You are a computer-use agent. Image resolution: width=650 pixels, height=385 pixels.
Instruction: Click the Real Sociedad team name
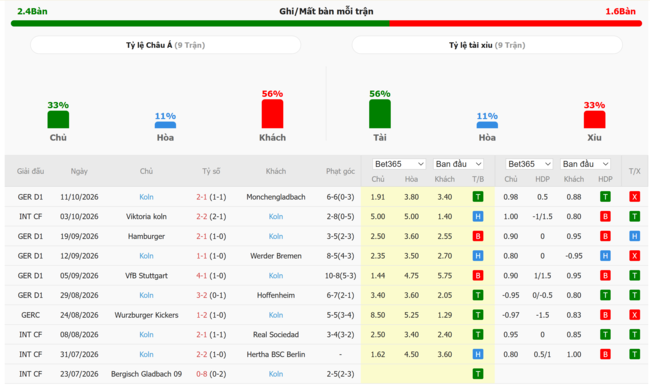coord(276,334)
